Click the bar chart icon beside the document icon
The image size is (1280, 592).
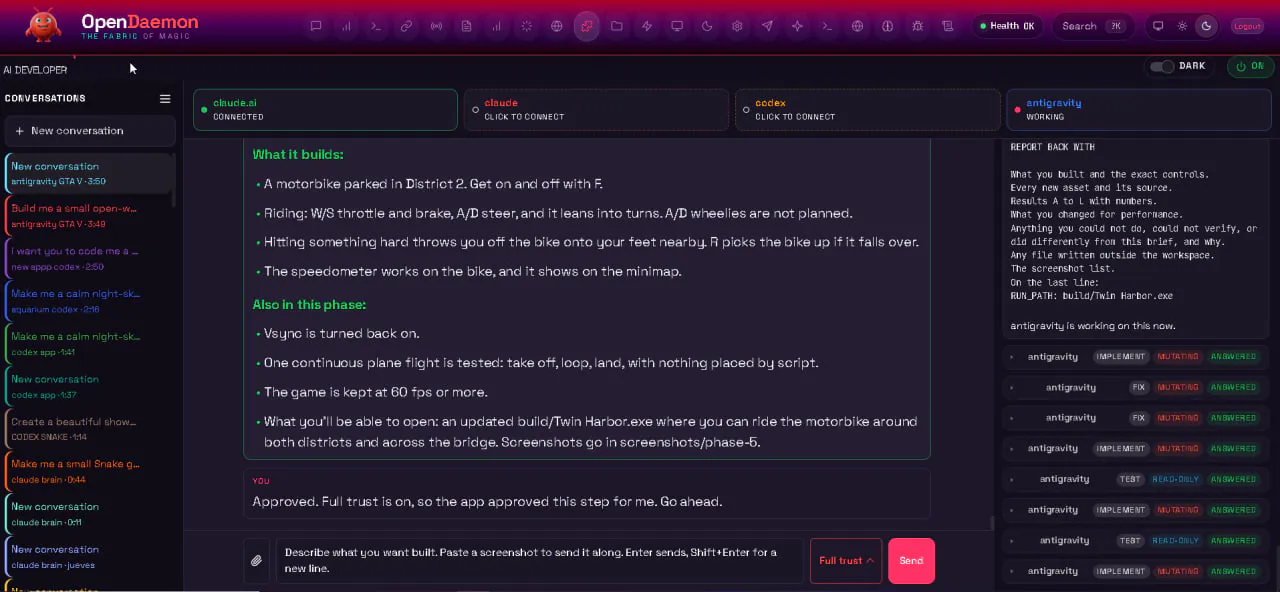pyautogui.click(x=496, y=26)
